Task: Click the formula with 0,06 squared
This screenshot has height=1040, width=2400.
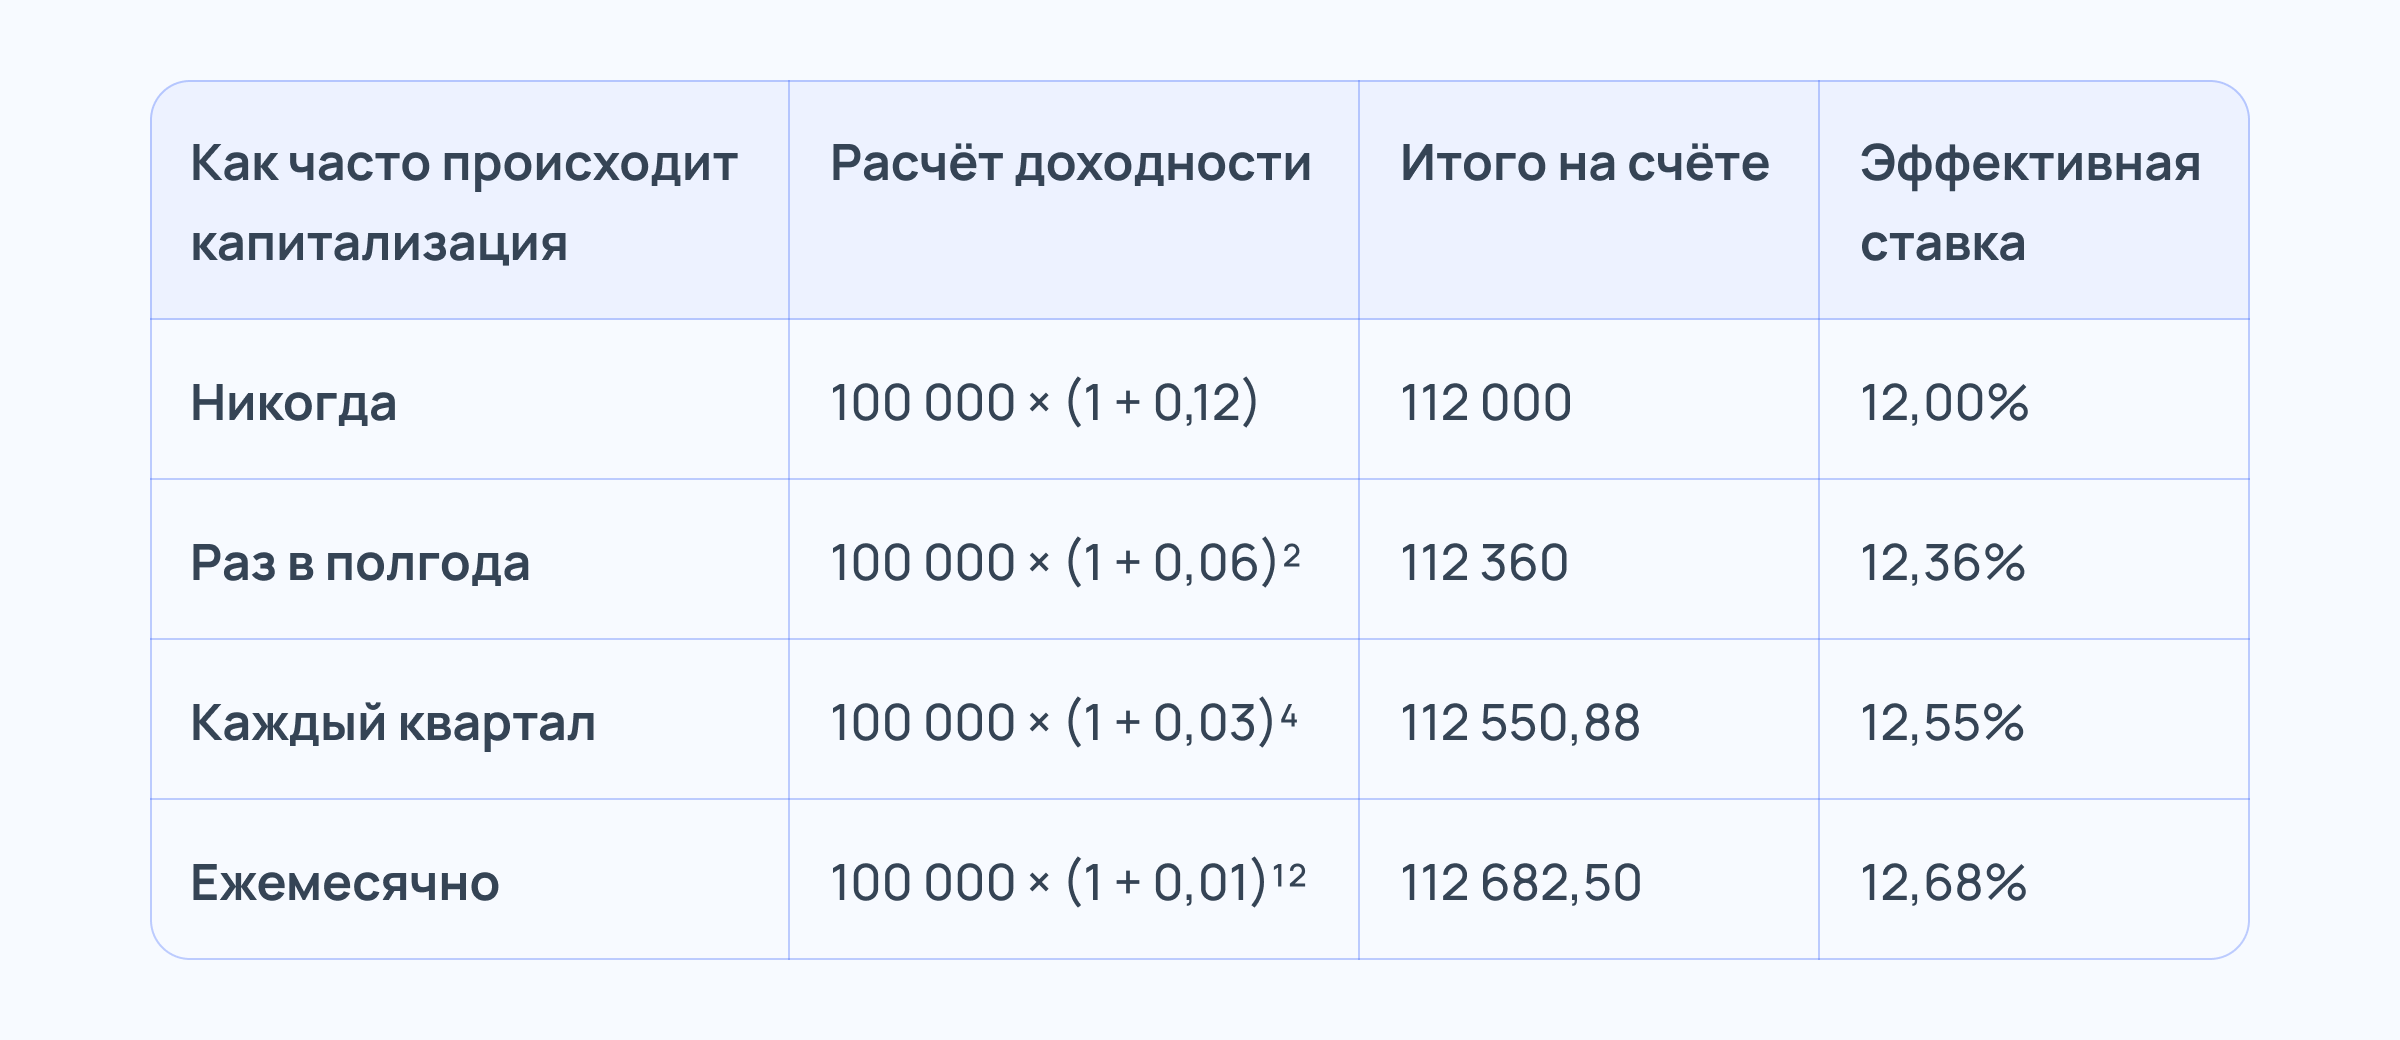Action: point(1065,562)
